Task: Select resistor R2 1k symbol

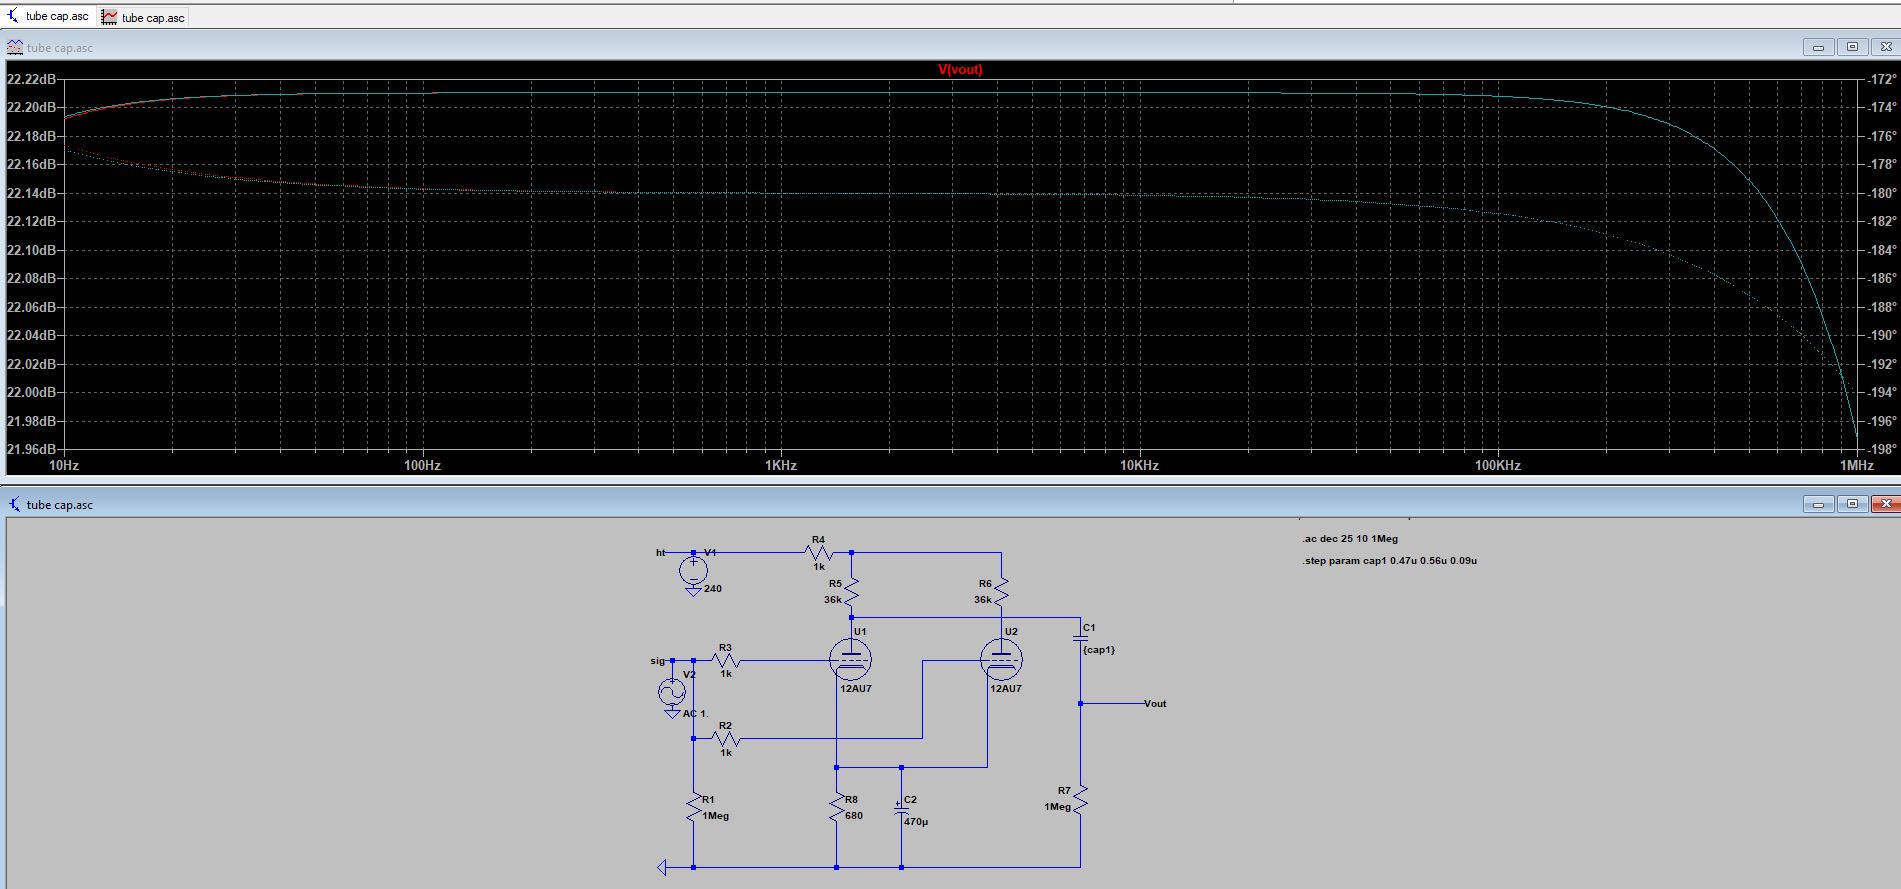Action: click(726, 739)
